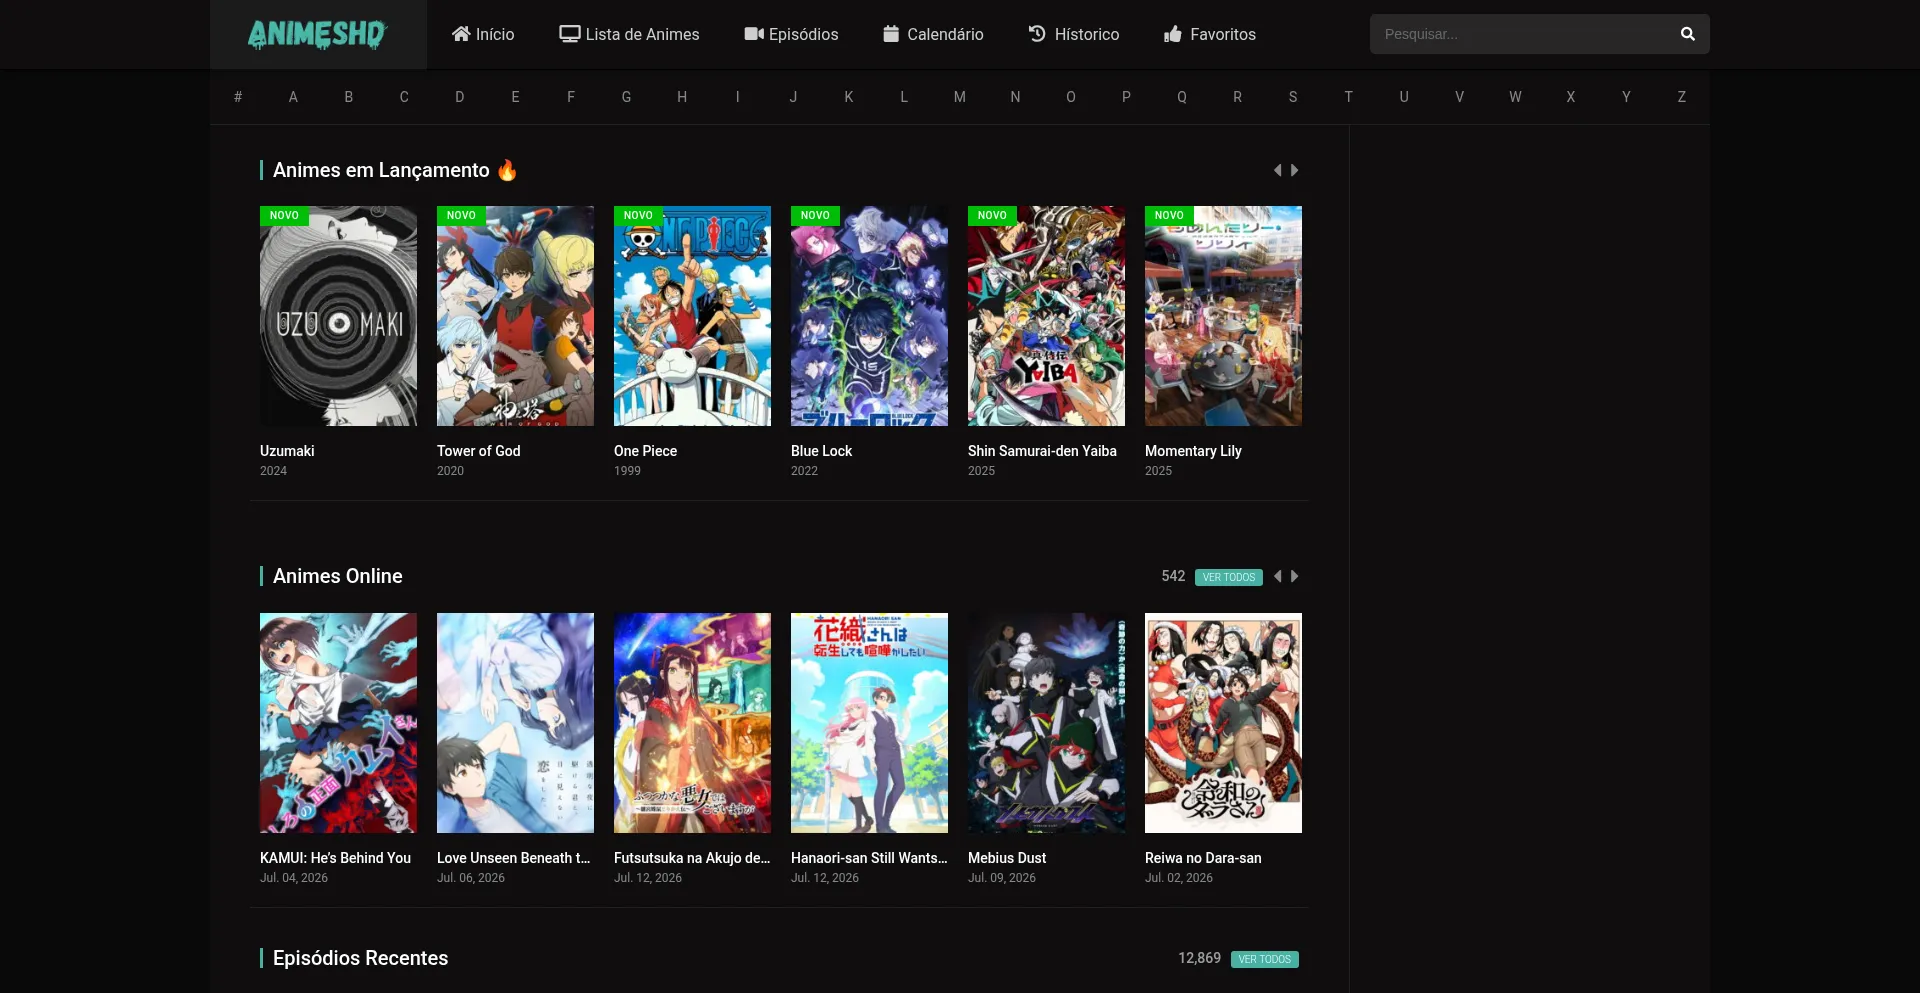The image size is (1920, 993).
Task: Filter animes by letter W
Action: tap(1515, 97)
